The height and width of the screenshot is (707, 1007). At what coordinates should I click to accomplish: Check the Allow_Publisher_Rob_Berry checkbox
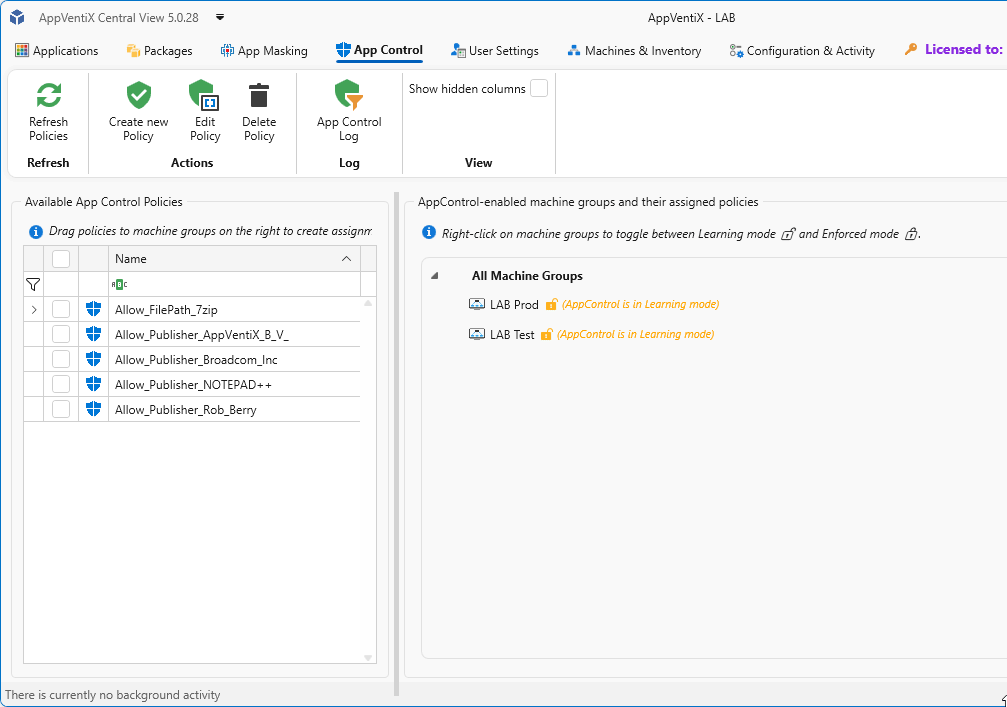61,410
